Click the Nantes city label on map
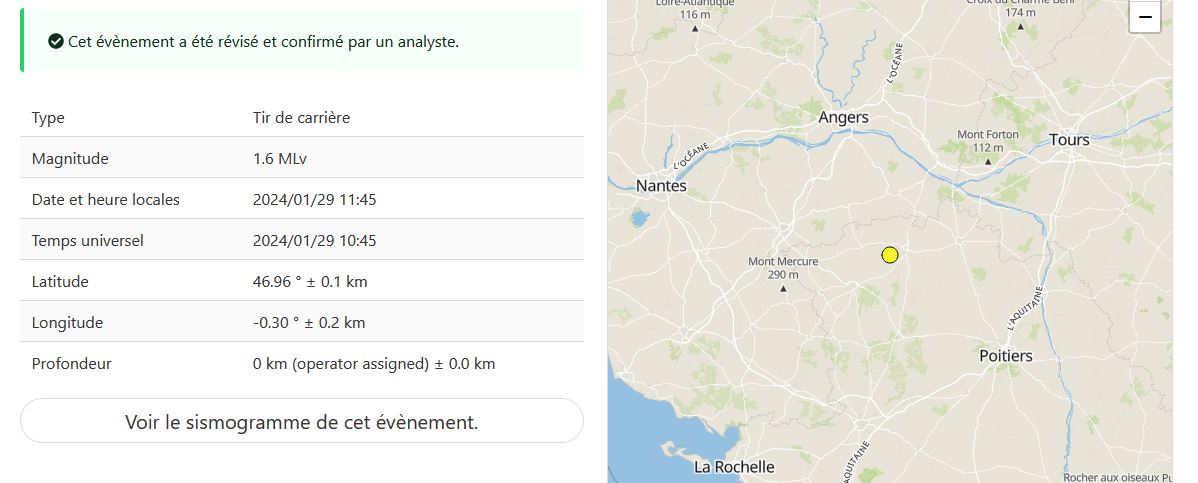 point(661,186)
